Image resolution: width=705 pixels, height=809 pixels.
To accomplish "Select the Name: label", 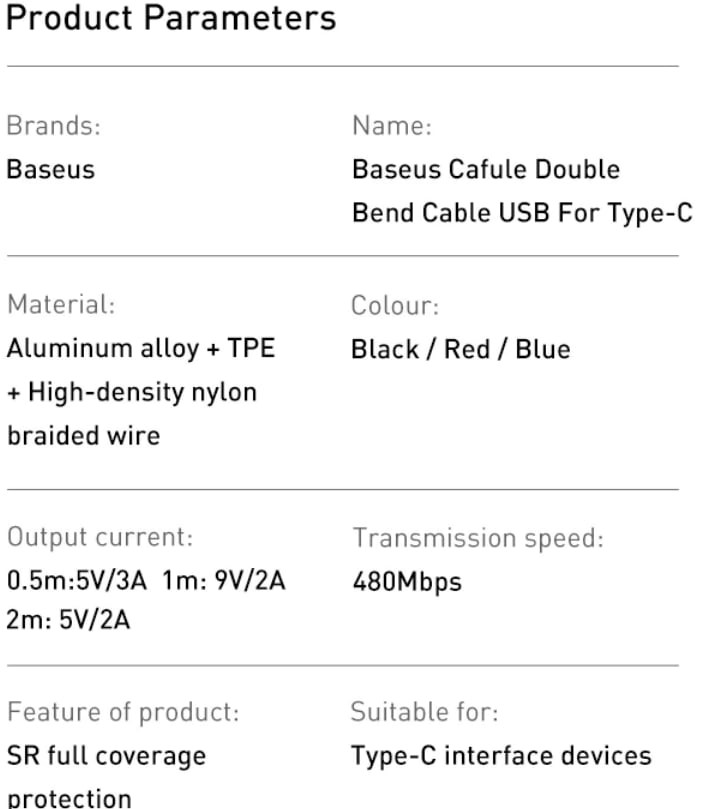I will [392, 125].
